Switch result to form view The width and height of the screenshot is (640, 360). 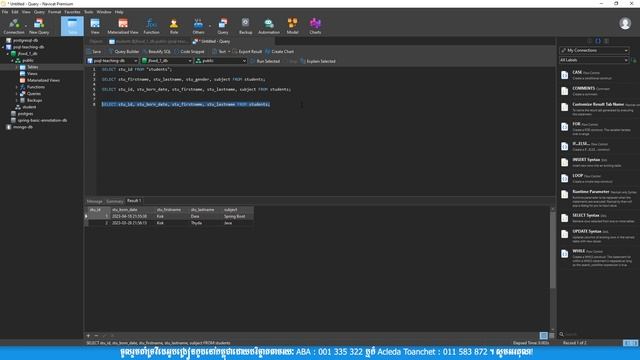(551, 336)
